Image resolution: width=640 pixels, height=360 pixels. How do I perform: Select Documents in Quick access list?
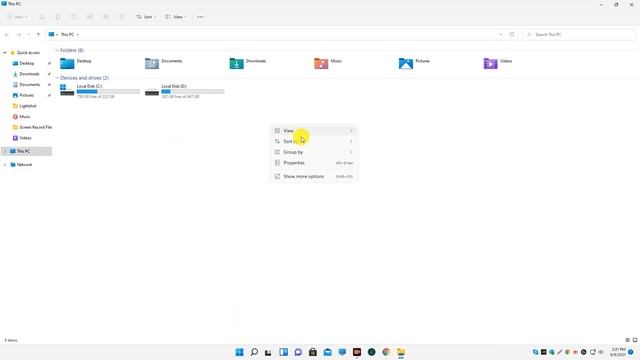point(29,84)
